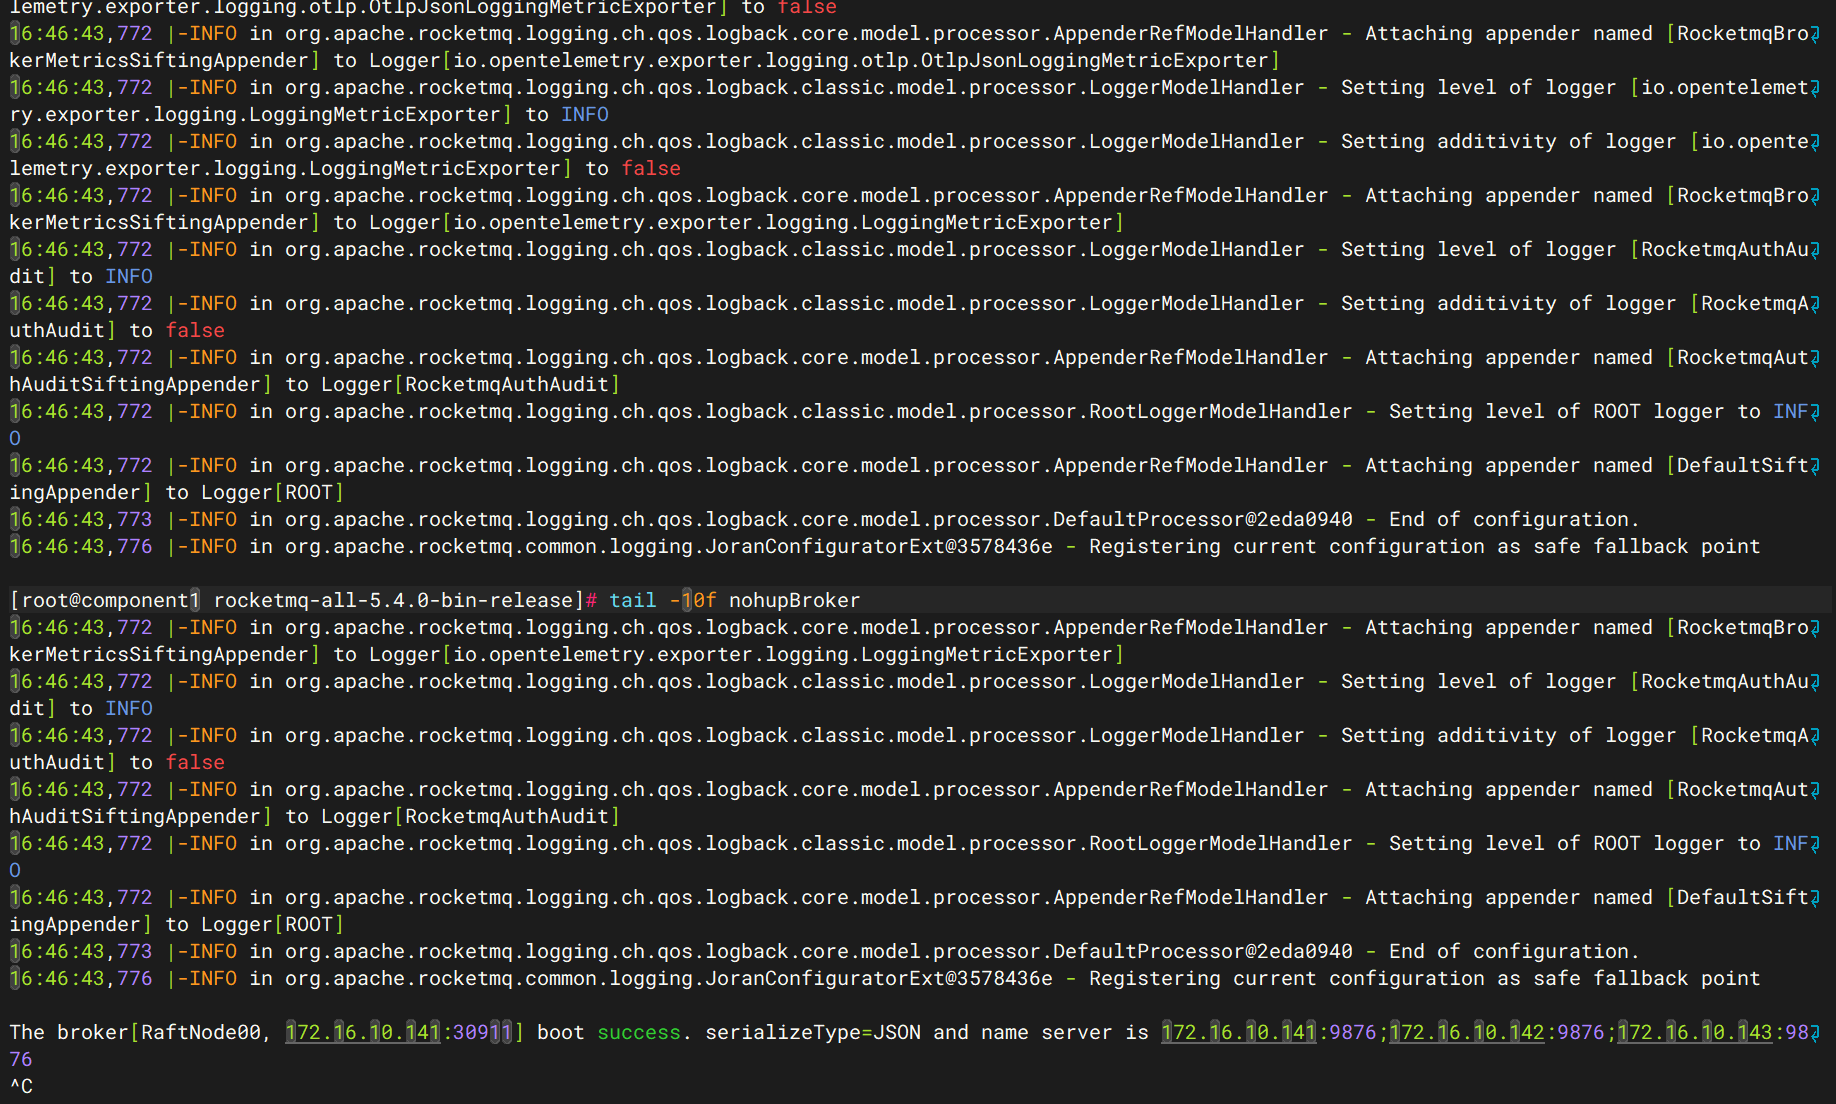The image size is (1836, 1104).
Task: Click the final End of configuration. message
Action: [x=1513, y=951]
